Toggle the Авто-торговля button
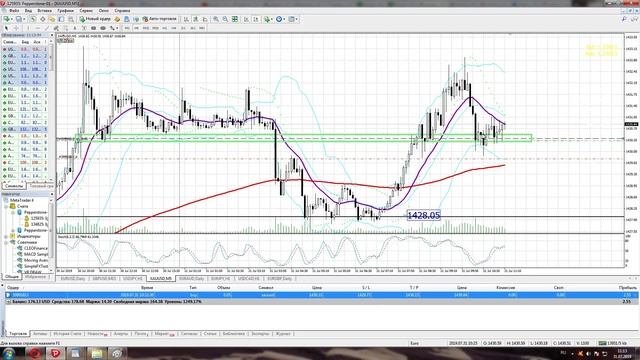Screen dimensions: 640x360 point(160,19)
